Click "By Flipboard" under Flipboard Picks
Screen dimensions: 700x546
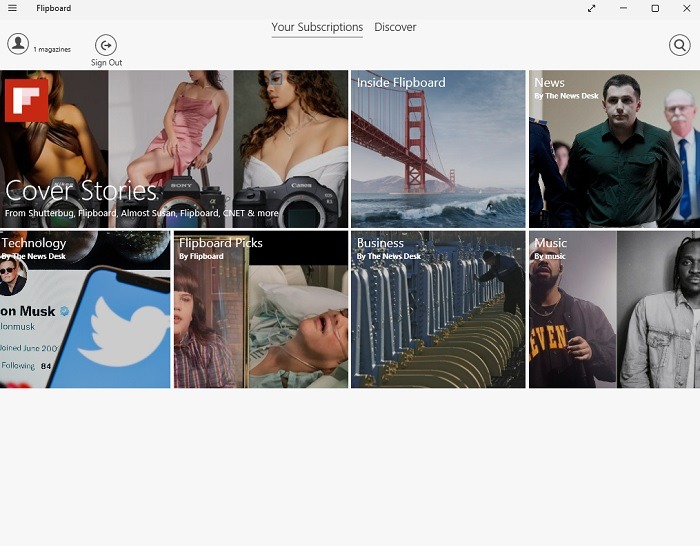click(x=201, y=256)
